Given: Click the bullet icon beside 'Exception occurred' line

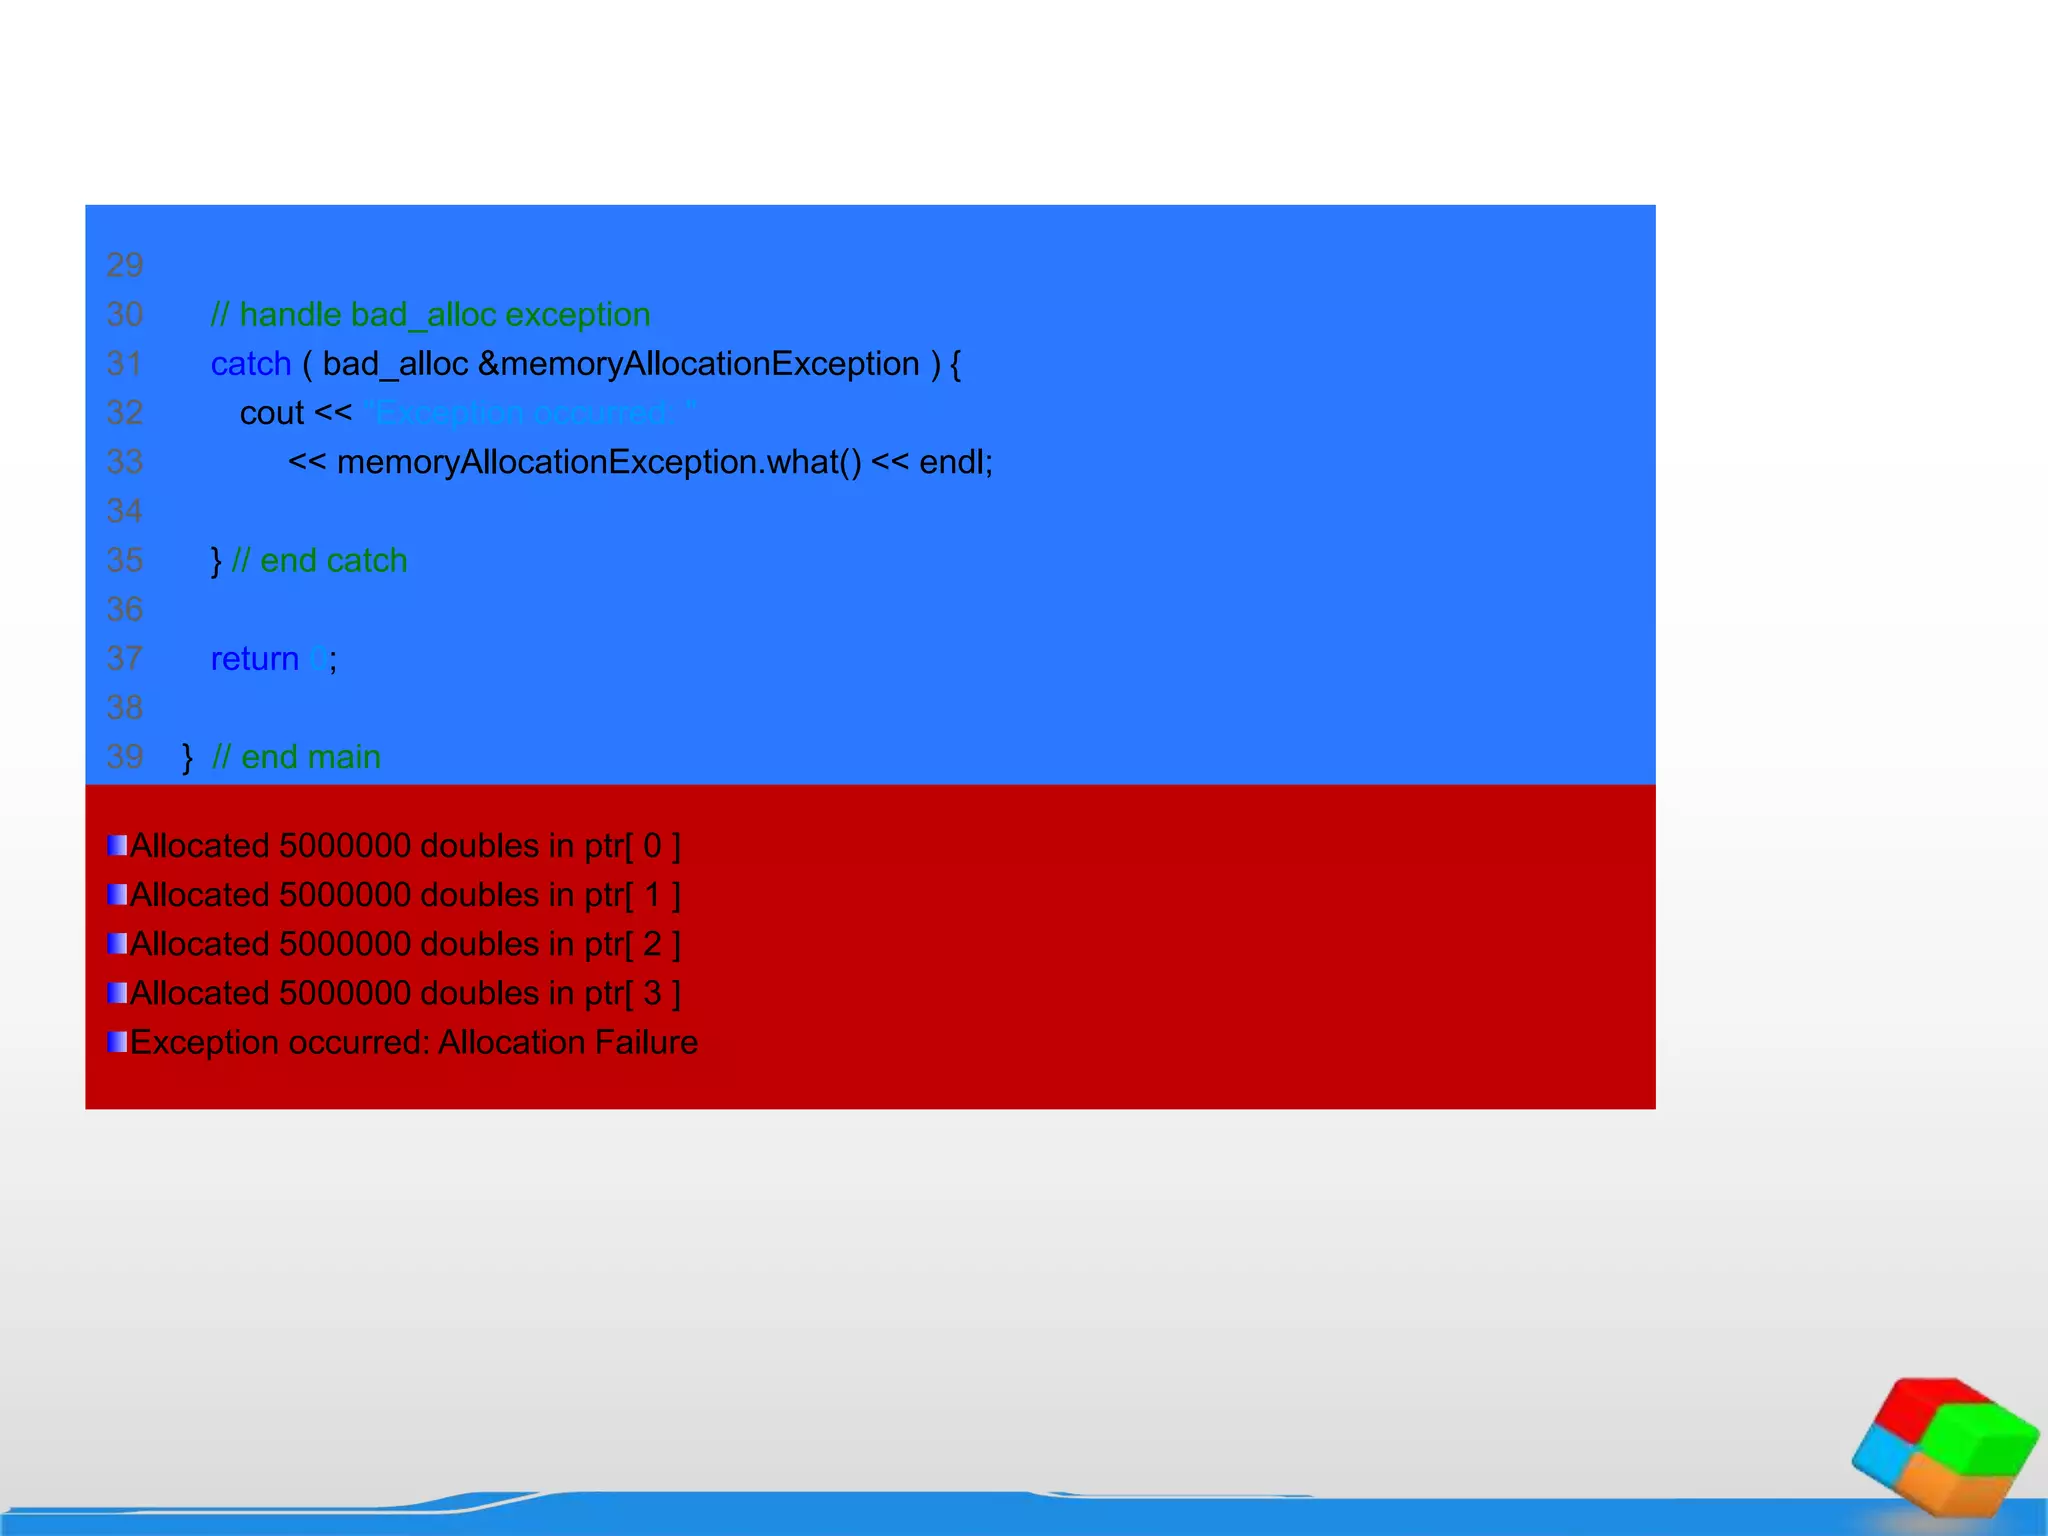Looking at the screenshot, I should click(x=117, y=1041).
